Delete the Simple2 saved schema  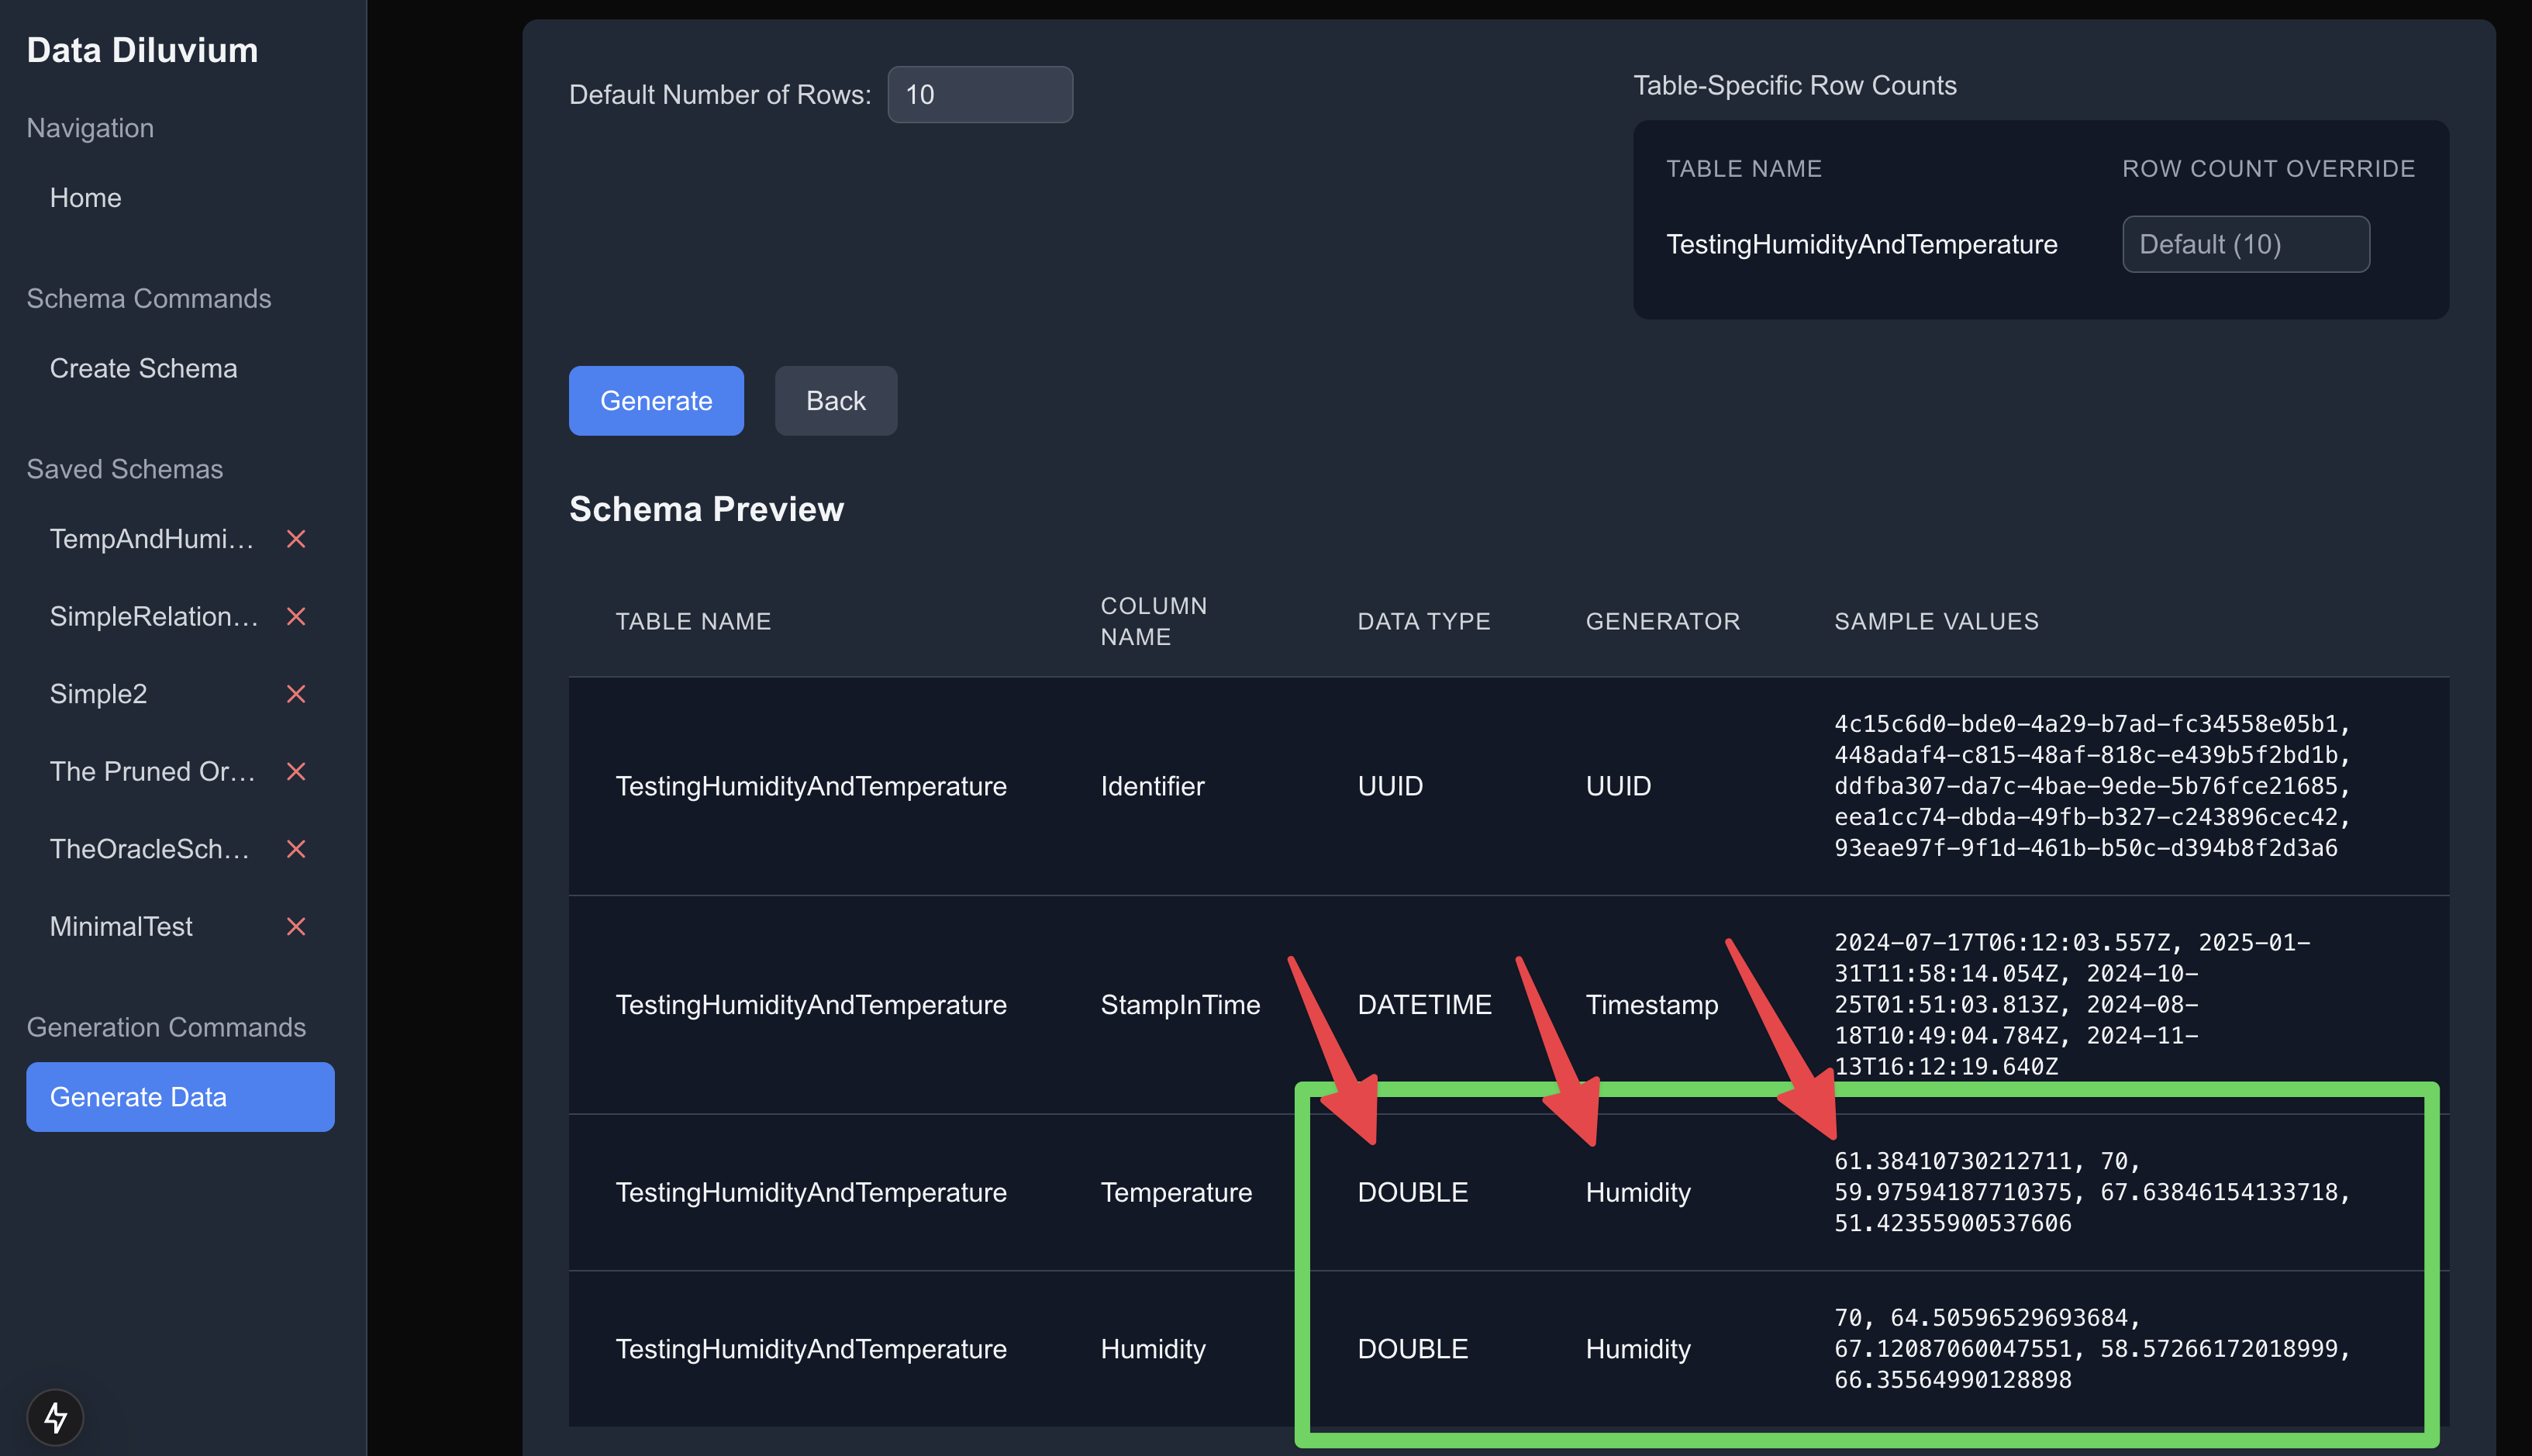(296, 694)
